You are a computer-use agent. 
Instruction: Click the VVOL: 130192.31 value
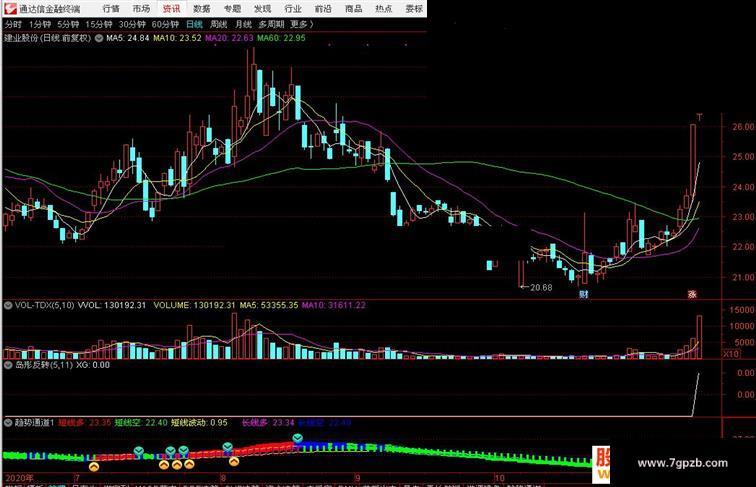[111, 305]
